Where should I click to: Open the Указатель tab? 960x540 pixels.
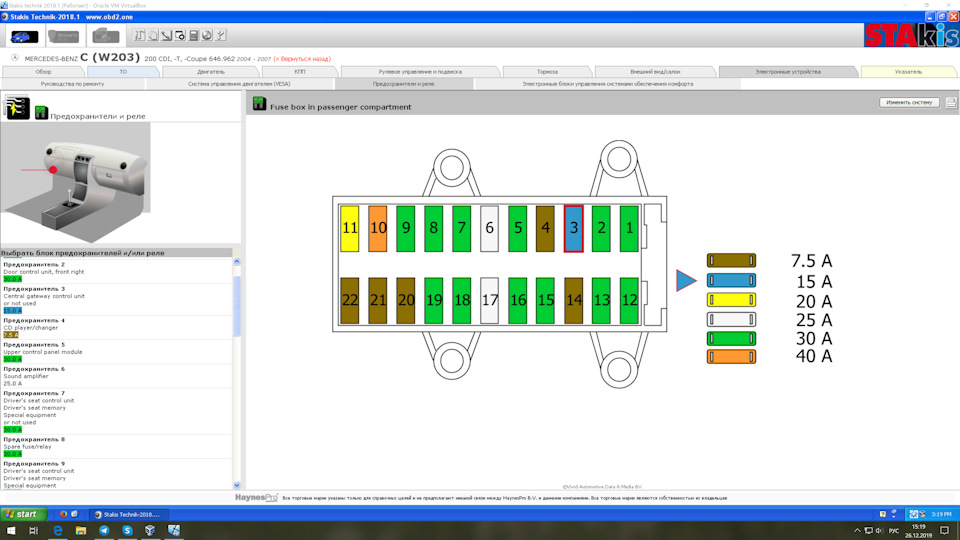point(908,72)
